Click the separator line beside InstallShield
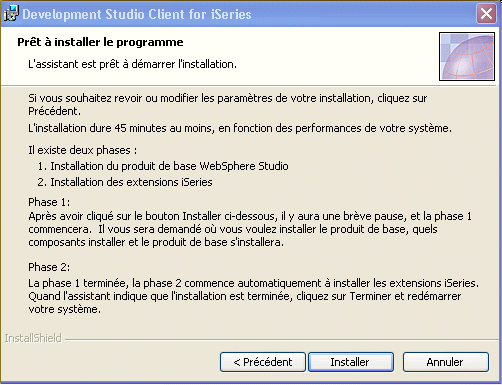502x385 pixels. [282, 340]
